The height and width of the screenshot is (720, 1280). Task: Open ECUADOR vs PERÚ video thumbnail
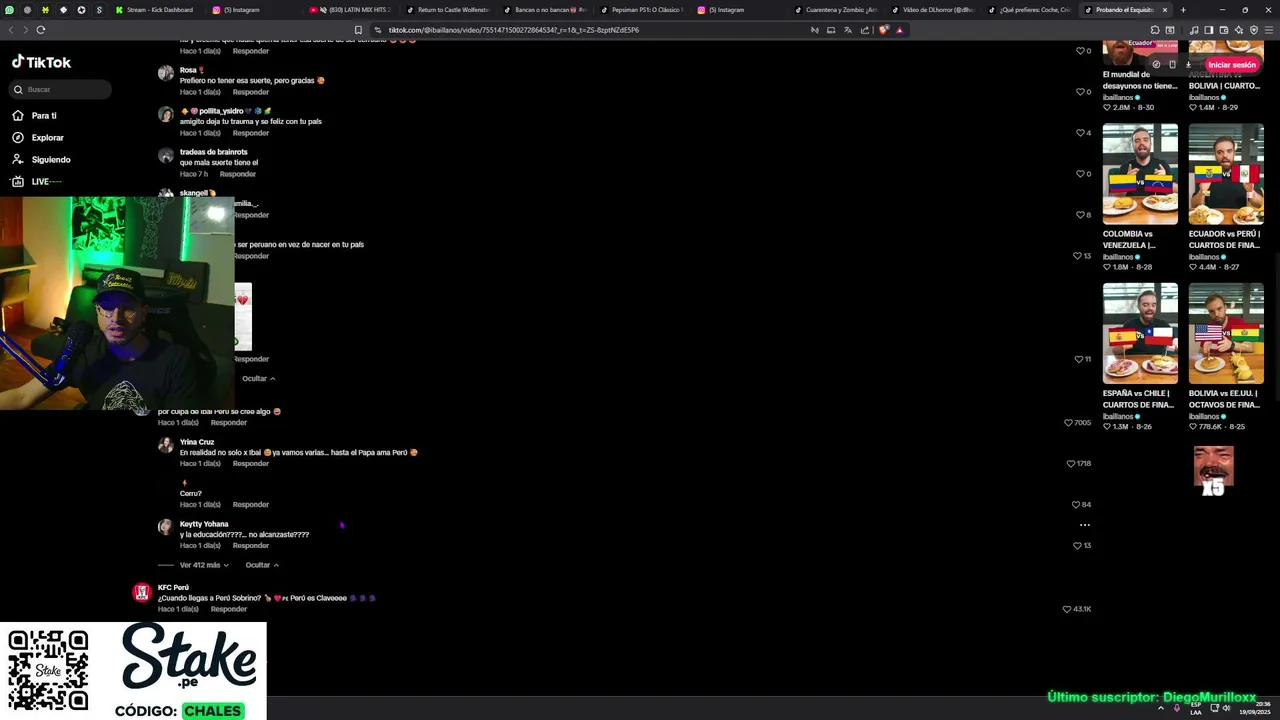1226,174
